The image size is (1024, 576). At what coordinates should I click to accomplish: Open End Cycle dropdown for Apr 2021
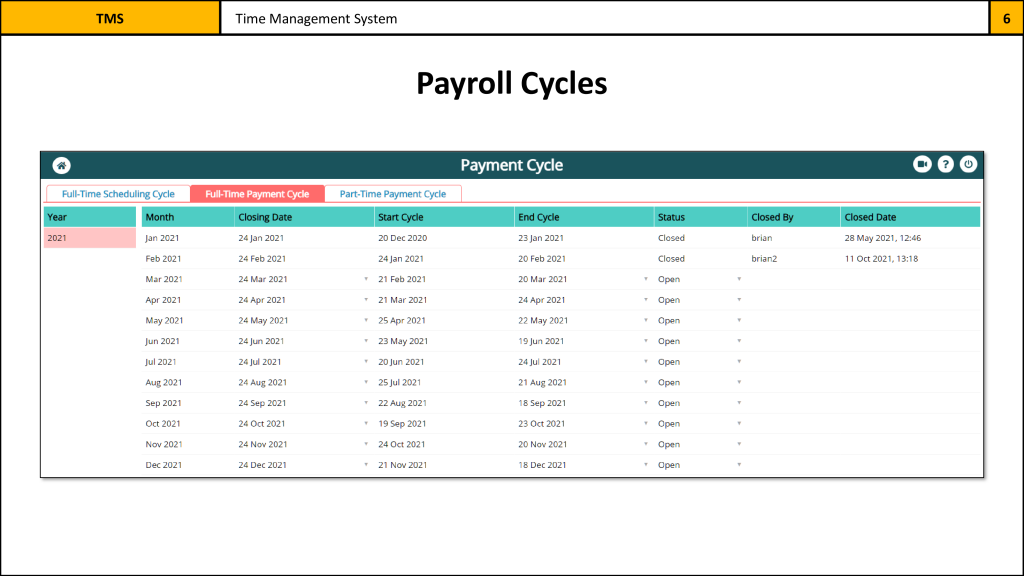point(646,300)
